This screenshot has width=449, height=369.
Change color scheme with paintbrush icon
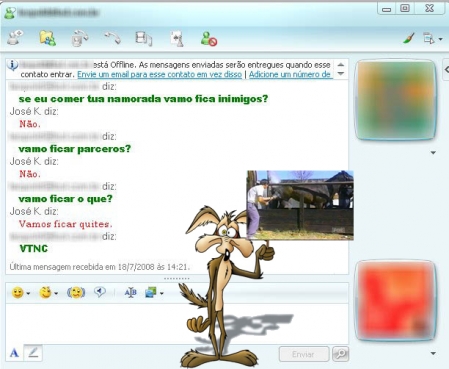pyautogui.click(x=409, y=38)
